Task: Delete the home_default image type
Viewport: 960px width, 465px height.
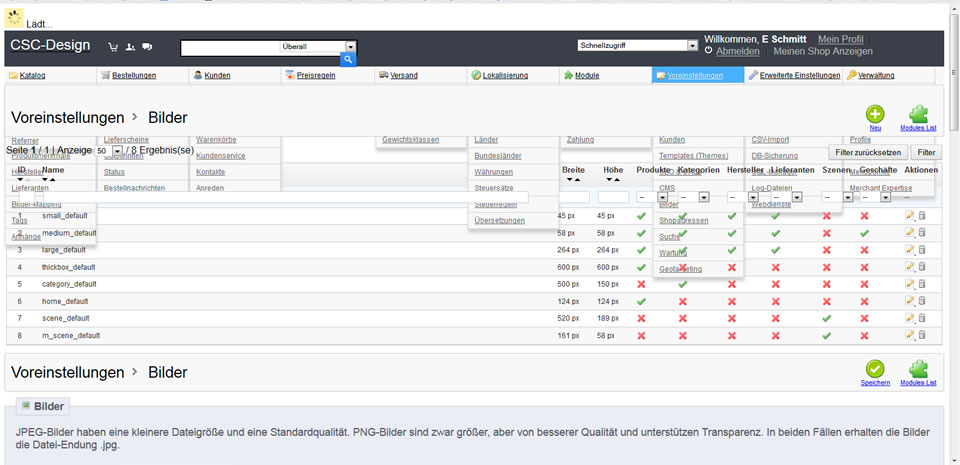Action: point(922,301)
